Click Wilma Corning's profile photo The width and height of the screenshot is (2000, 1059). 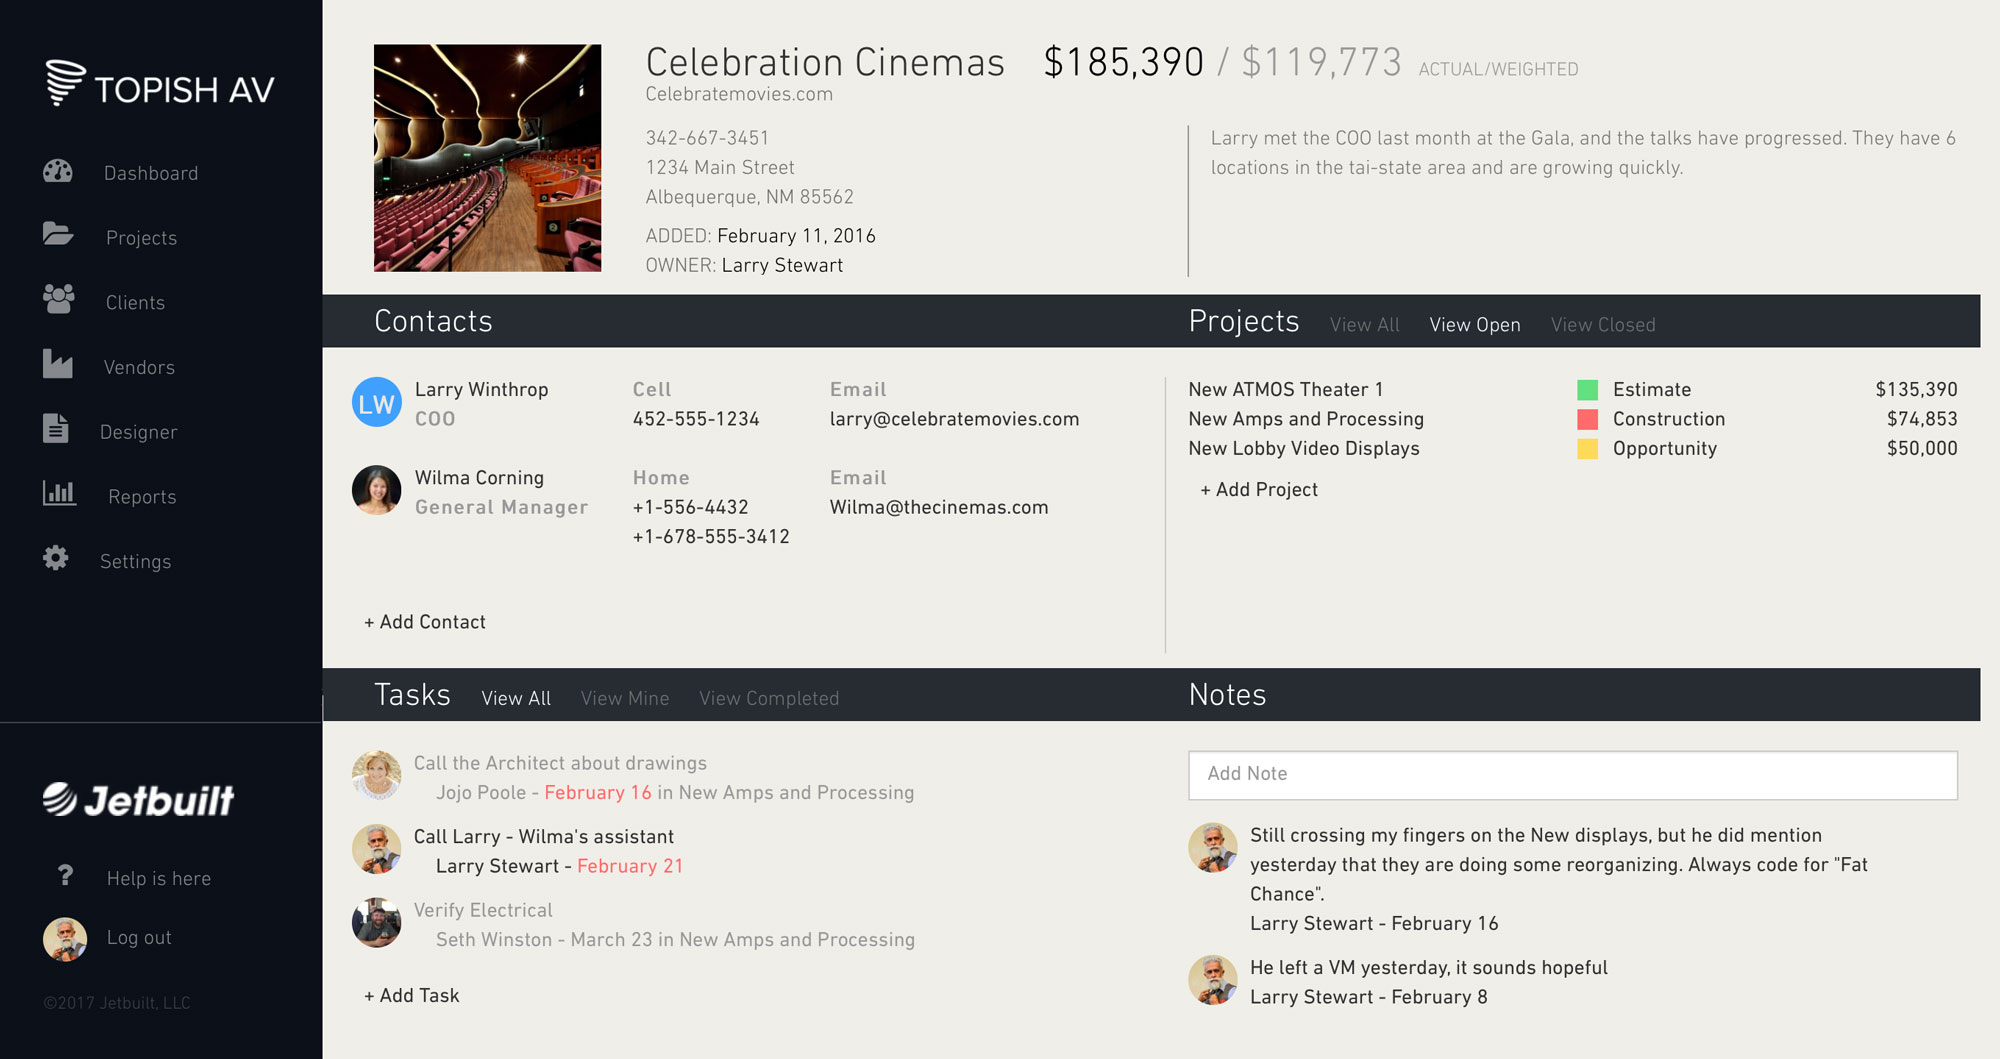click(377, 490)
